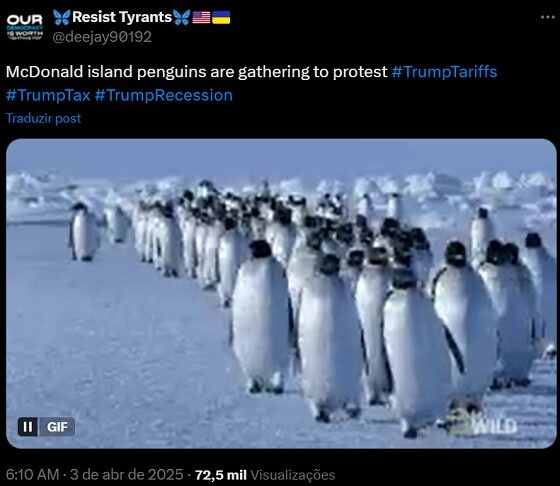This screenshot has width=560, height=486.
Task: Click the left butterfly emoji in name
Action: click(61, 17)
